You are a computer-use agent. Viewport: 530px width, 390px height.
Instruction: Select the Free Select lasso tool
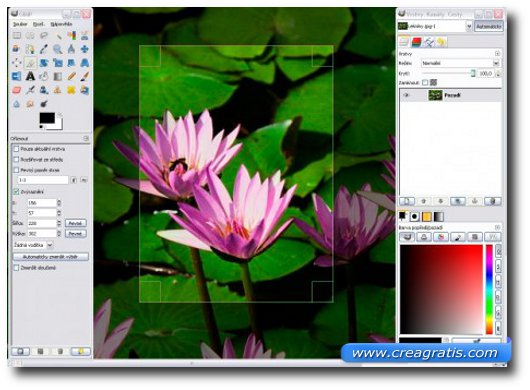44,35
